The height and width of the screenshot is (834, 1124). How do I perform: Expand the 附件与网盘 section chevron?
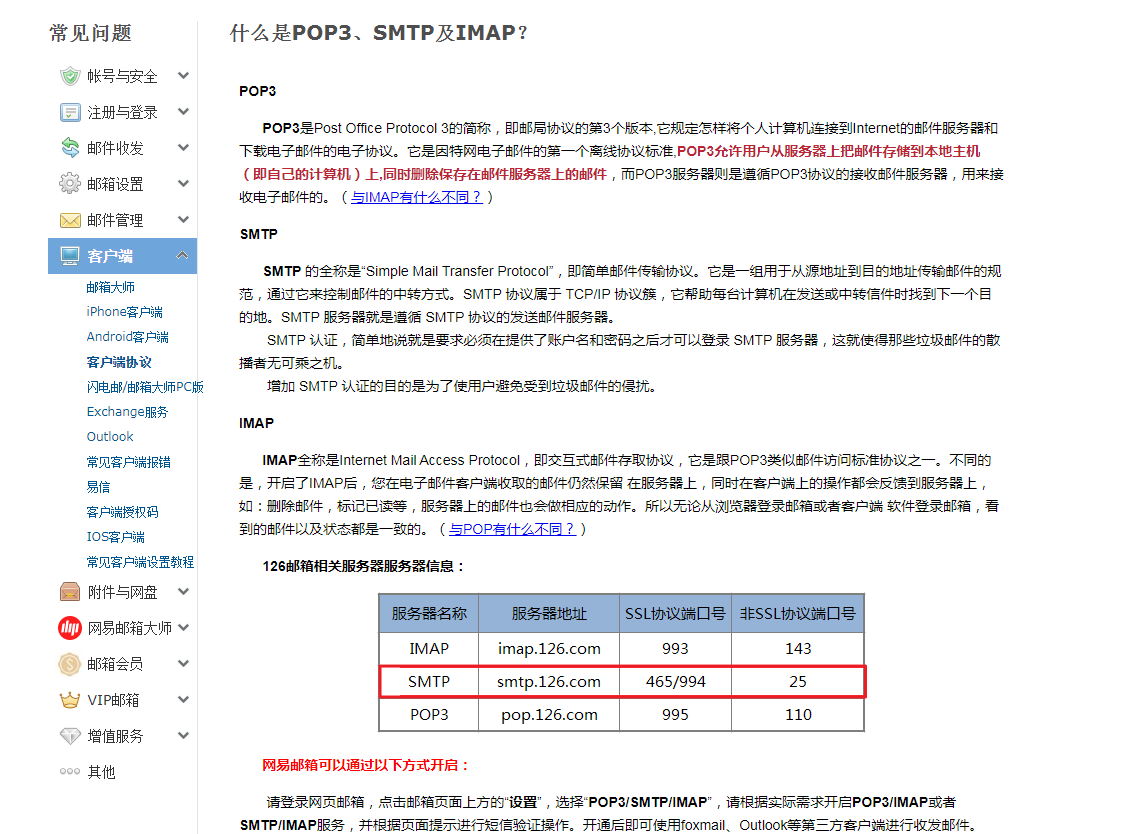[x=184, y=592]
